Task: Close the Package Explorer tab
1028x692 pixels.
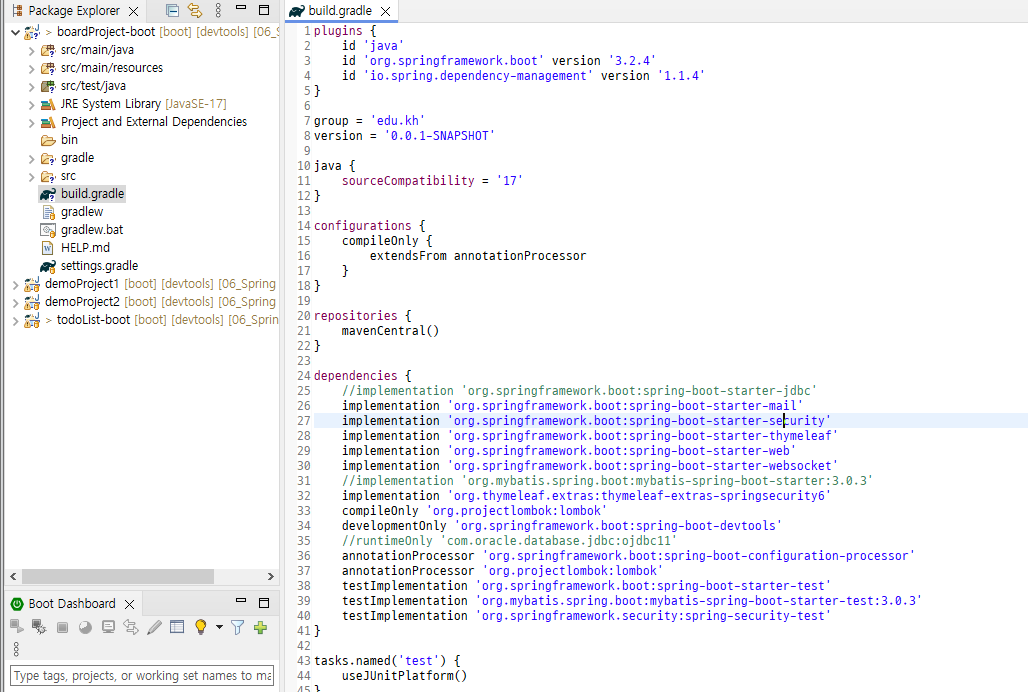Action: point(134,11)
